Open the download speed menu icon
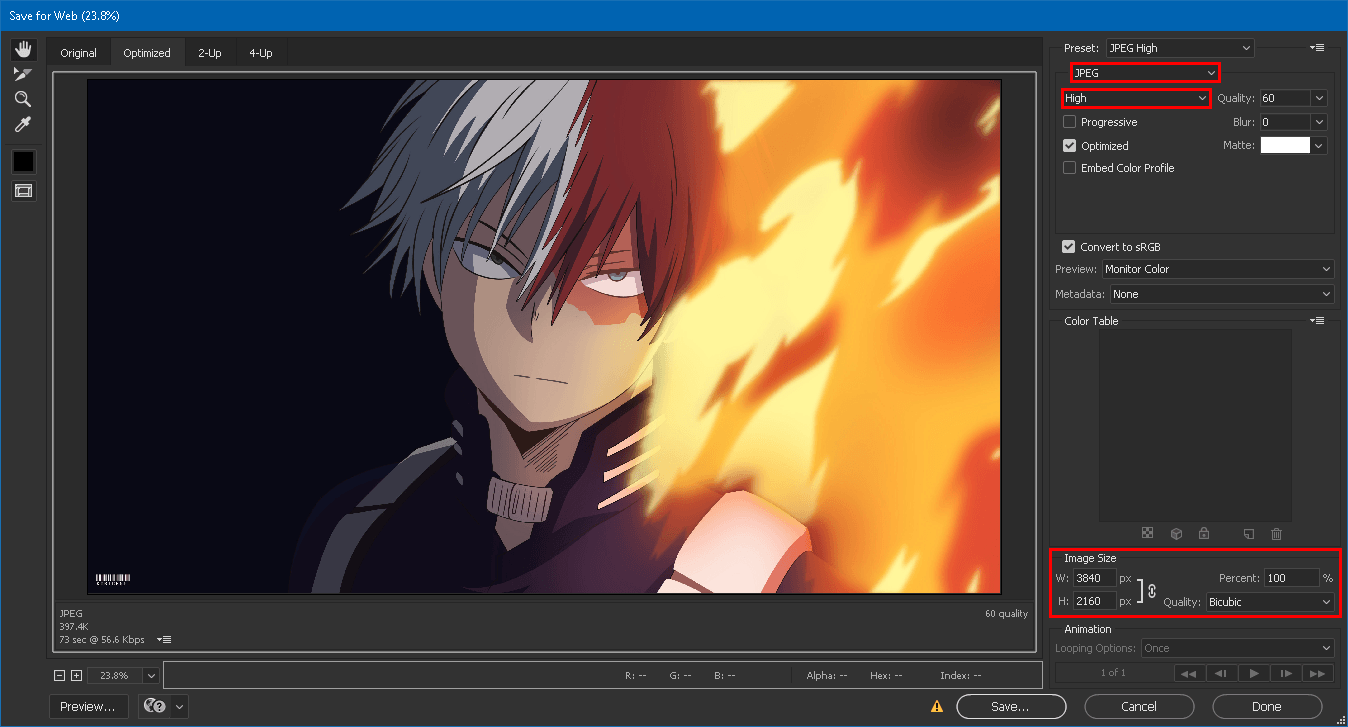The height and width of the screenshot is (727, 1348). tap(164, 639)
